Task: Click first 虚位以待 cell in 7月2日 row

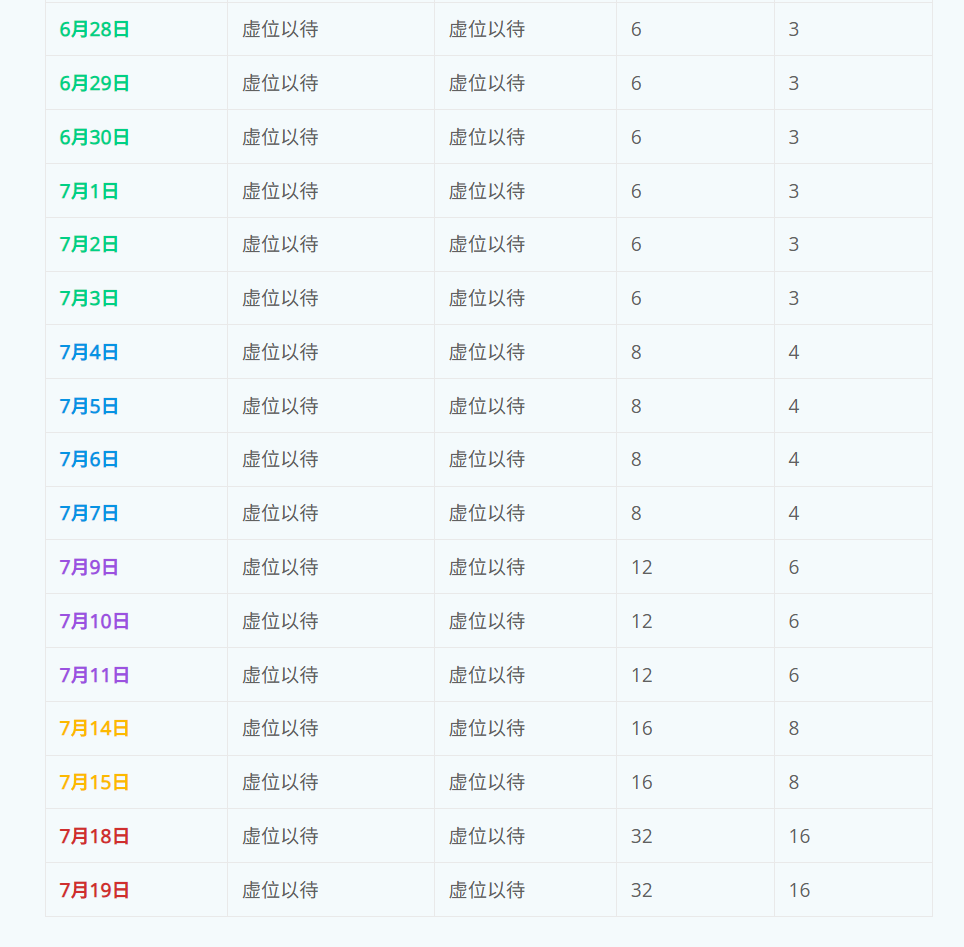Action: coord(280,245)
